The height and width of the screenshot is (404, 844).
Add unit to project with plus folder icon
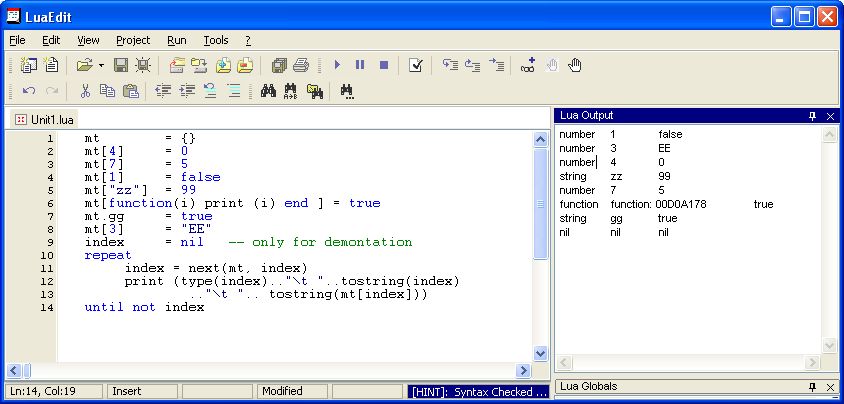click(x=223, y=66)
